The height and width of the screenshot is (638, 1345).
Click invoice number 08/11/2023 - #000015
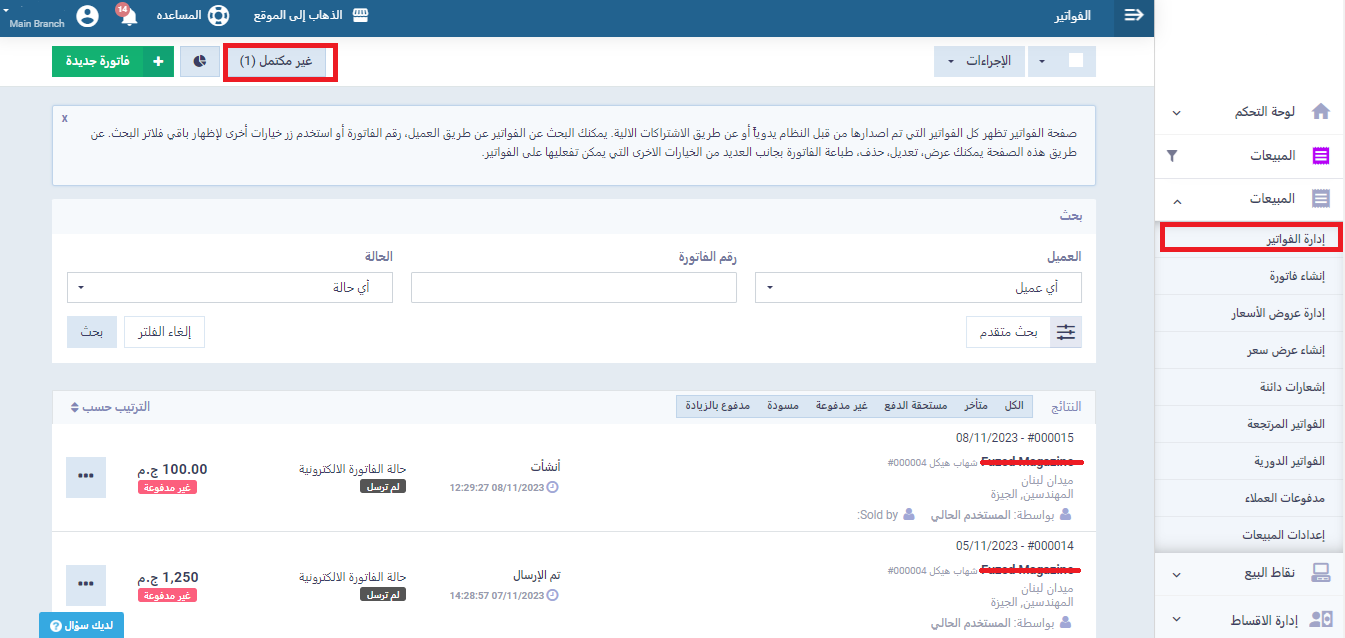[x=1015, y=438]
